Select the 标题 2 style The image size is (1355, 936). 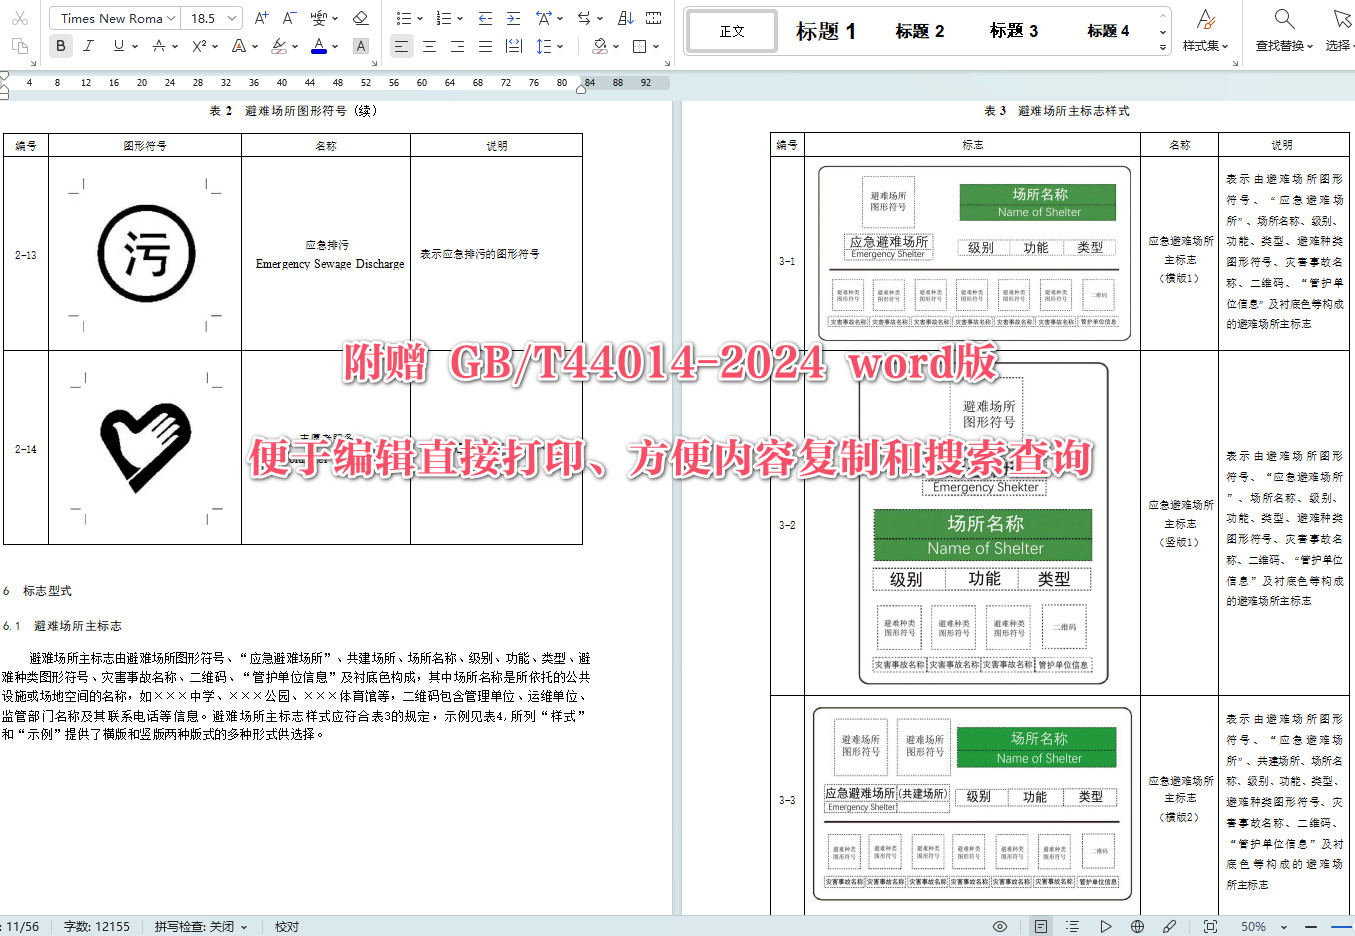point(918,30)
